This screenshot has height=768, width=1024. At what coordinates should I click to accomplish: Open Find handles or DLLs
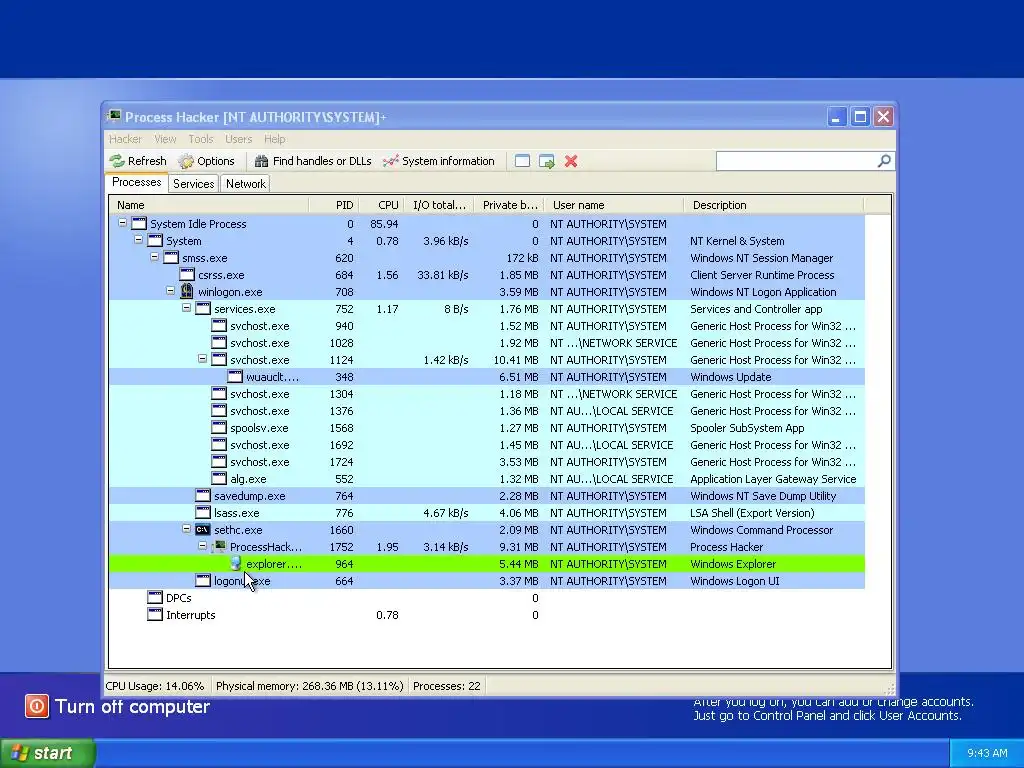tap(313, 161)
